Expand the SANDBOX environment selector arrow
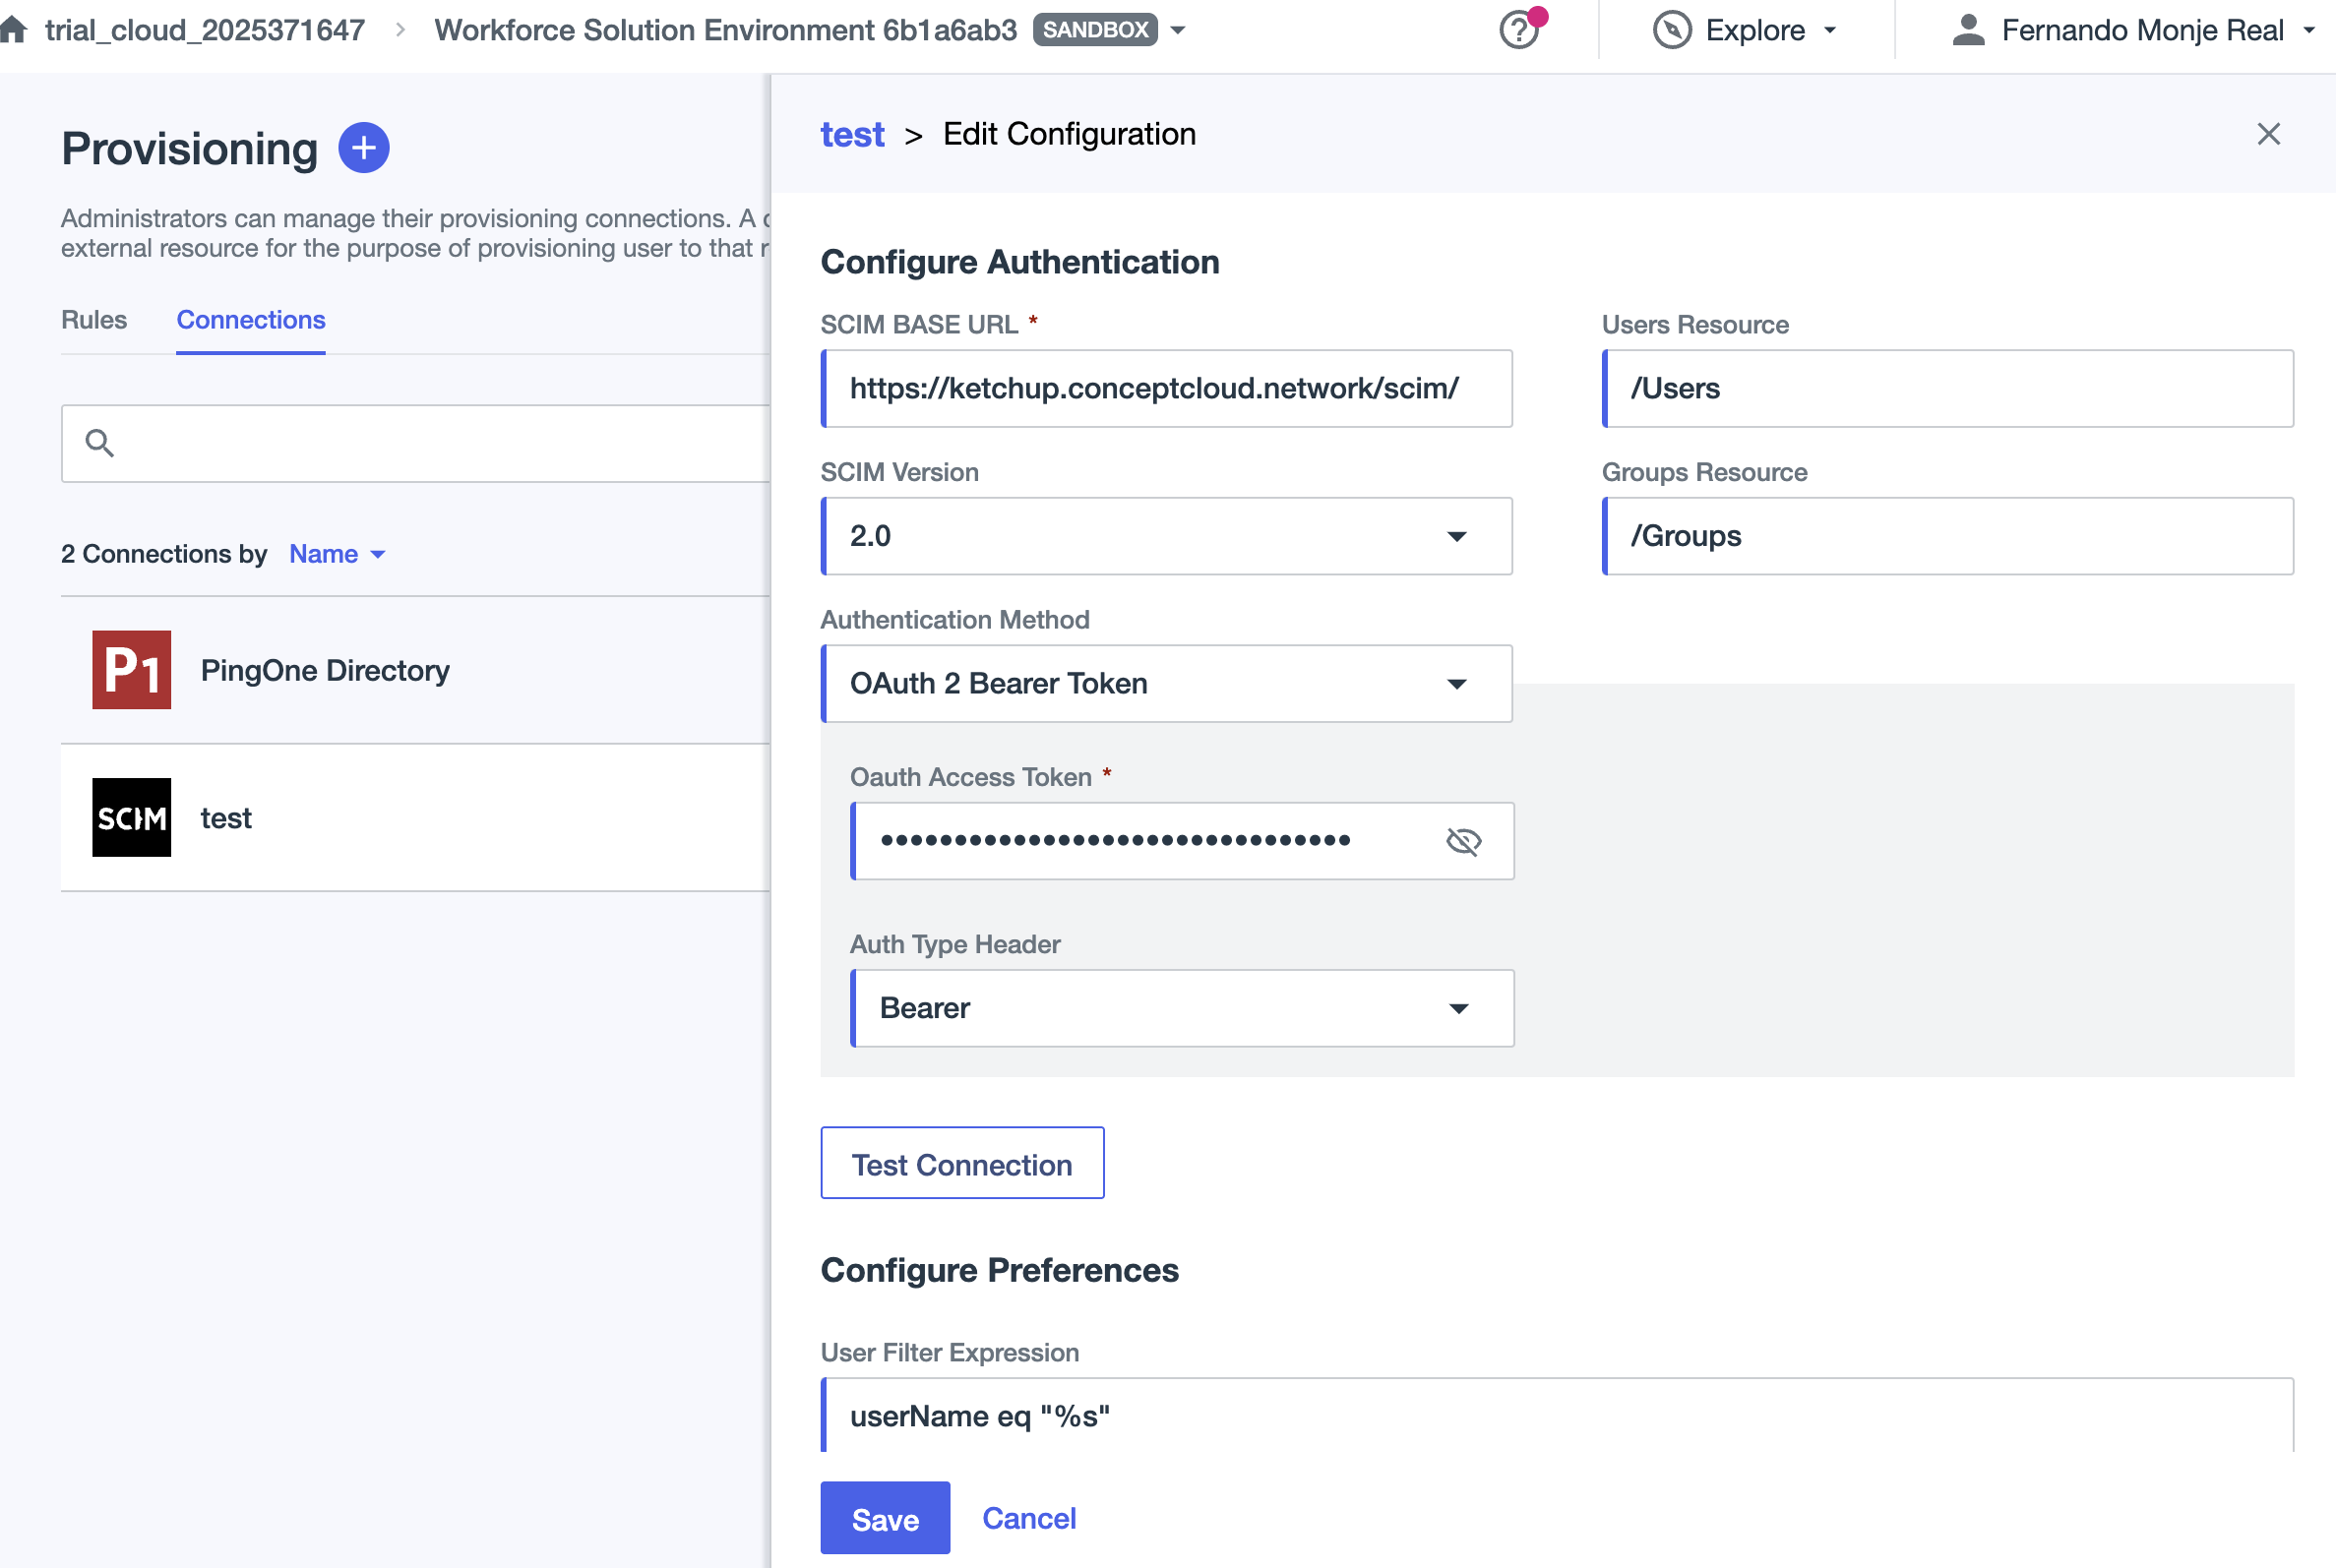Screen dimensions: 2336x1568 [1178, 30]
